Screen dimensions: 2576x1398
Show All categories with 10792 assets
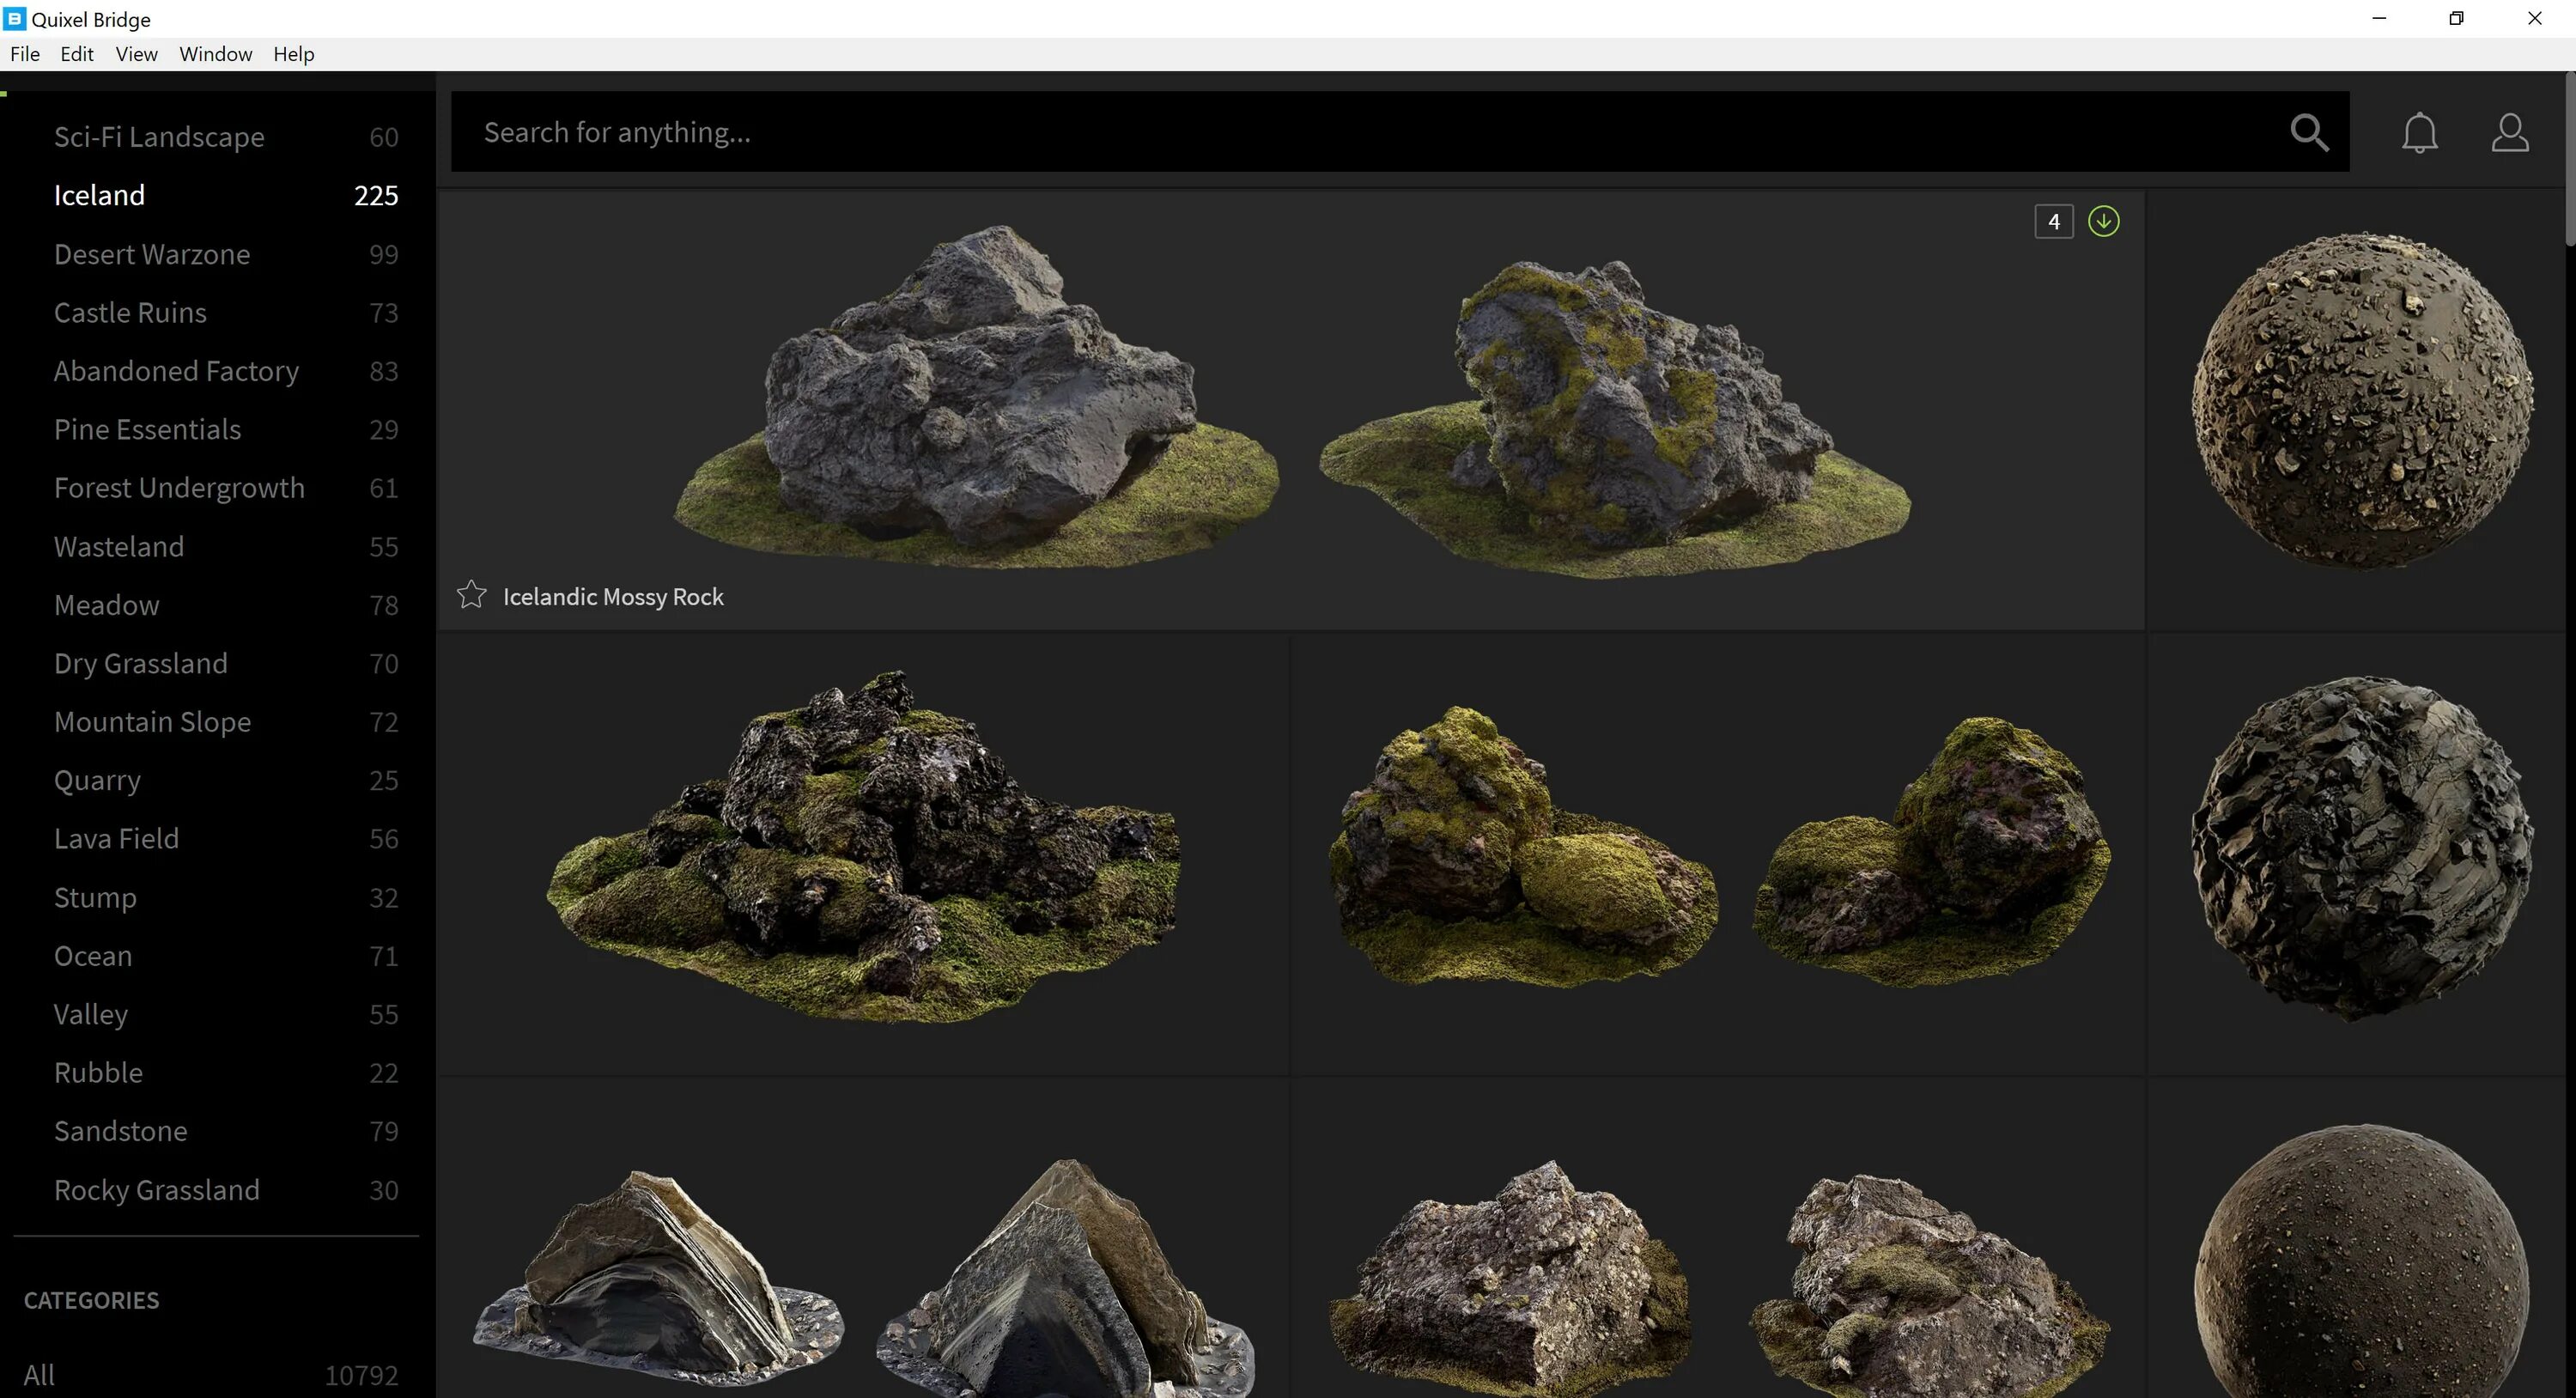pyautogui.click(x=40, y=1375)
